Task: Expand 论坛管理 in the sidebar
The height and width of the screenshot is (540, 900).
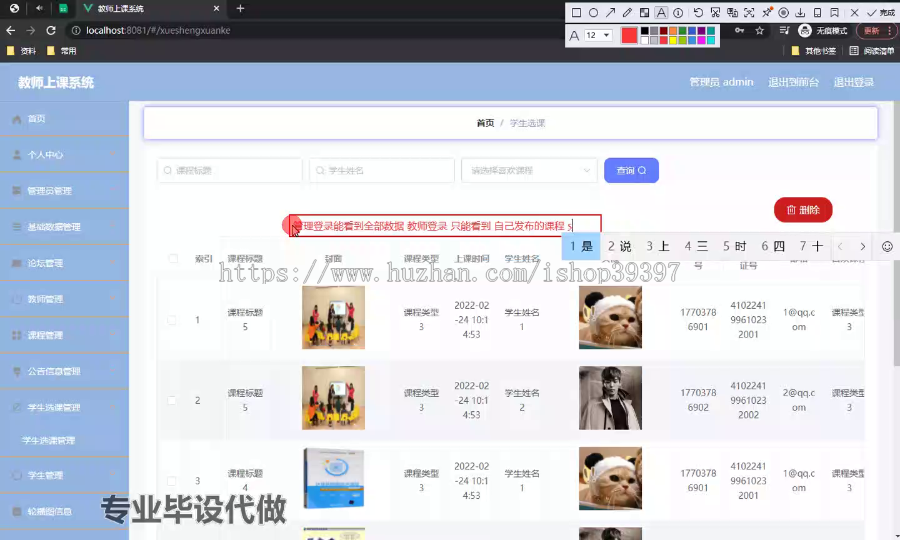Action: (64, 263)
